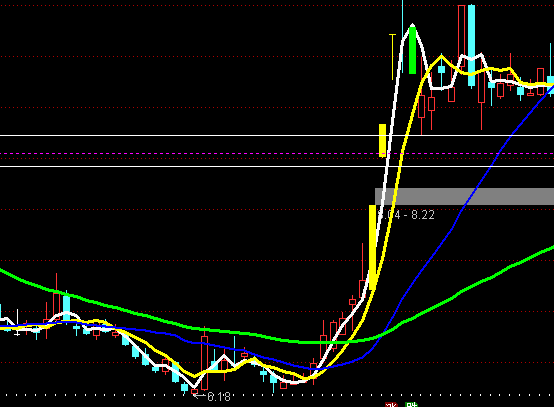Viewport: 554px width, 407px height.
Task: Click the gray price gap rectangle
Action: (x=464, y=196)
